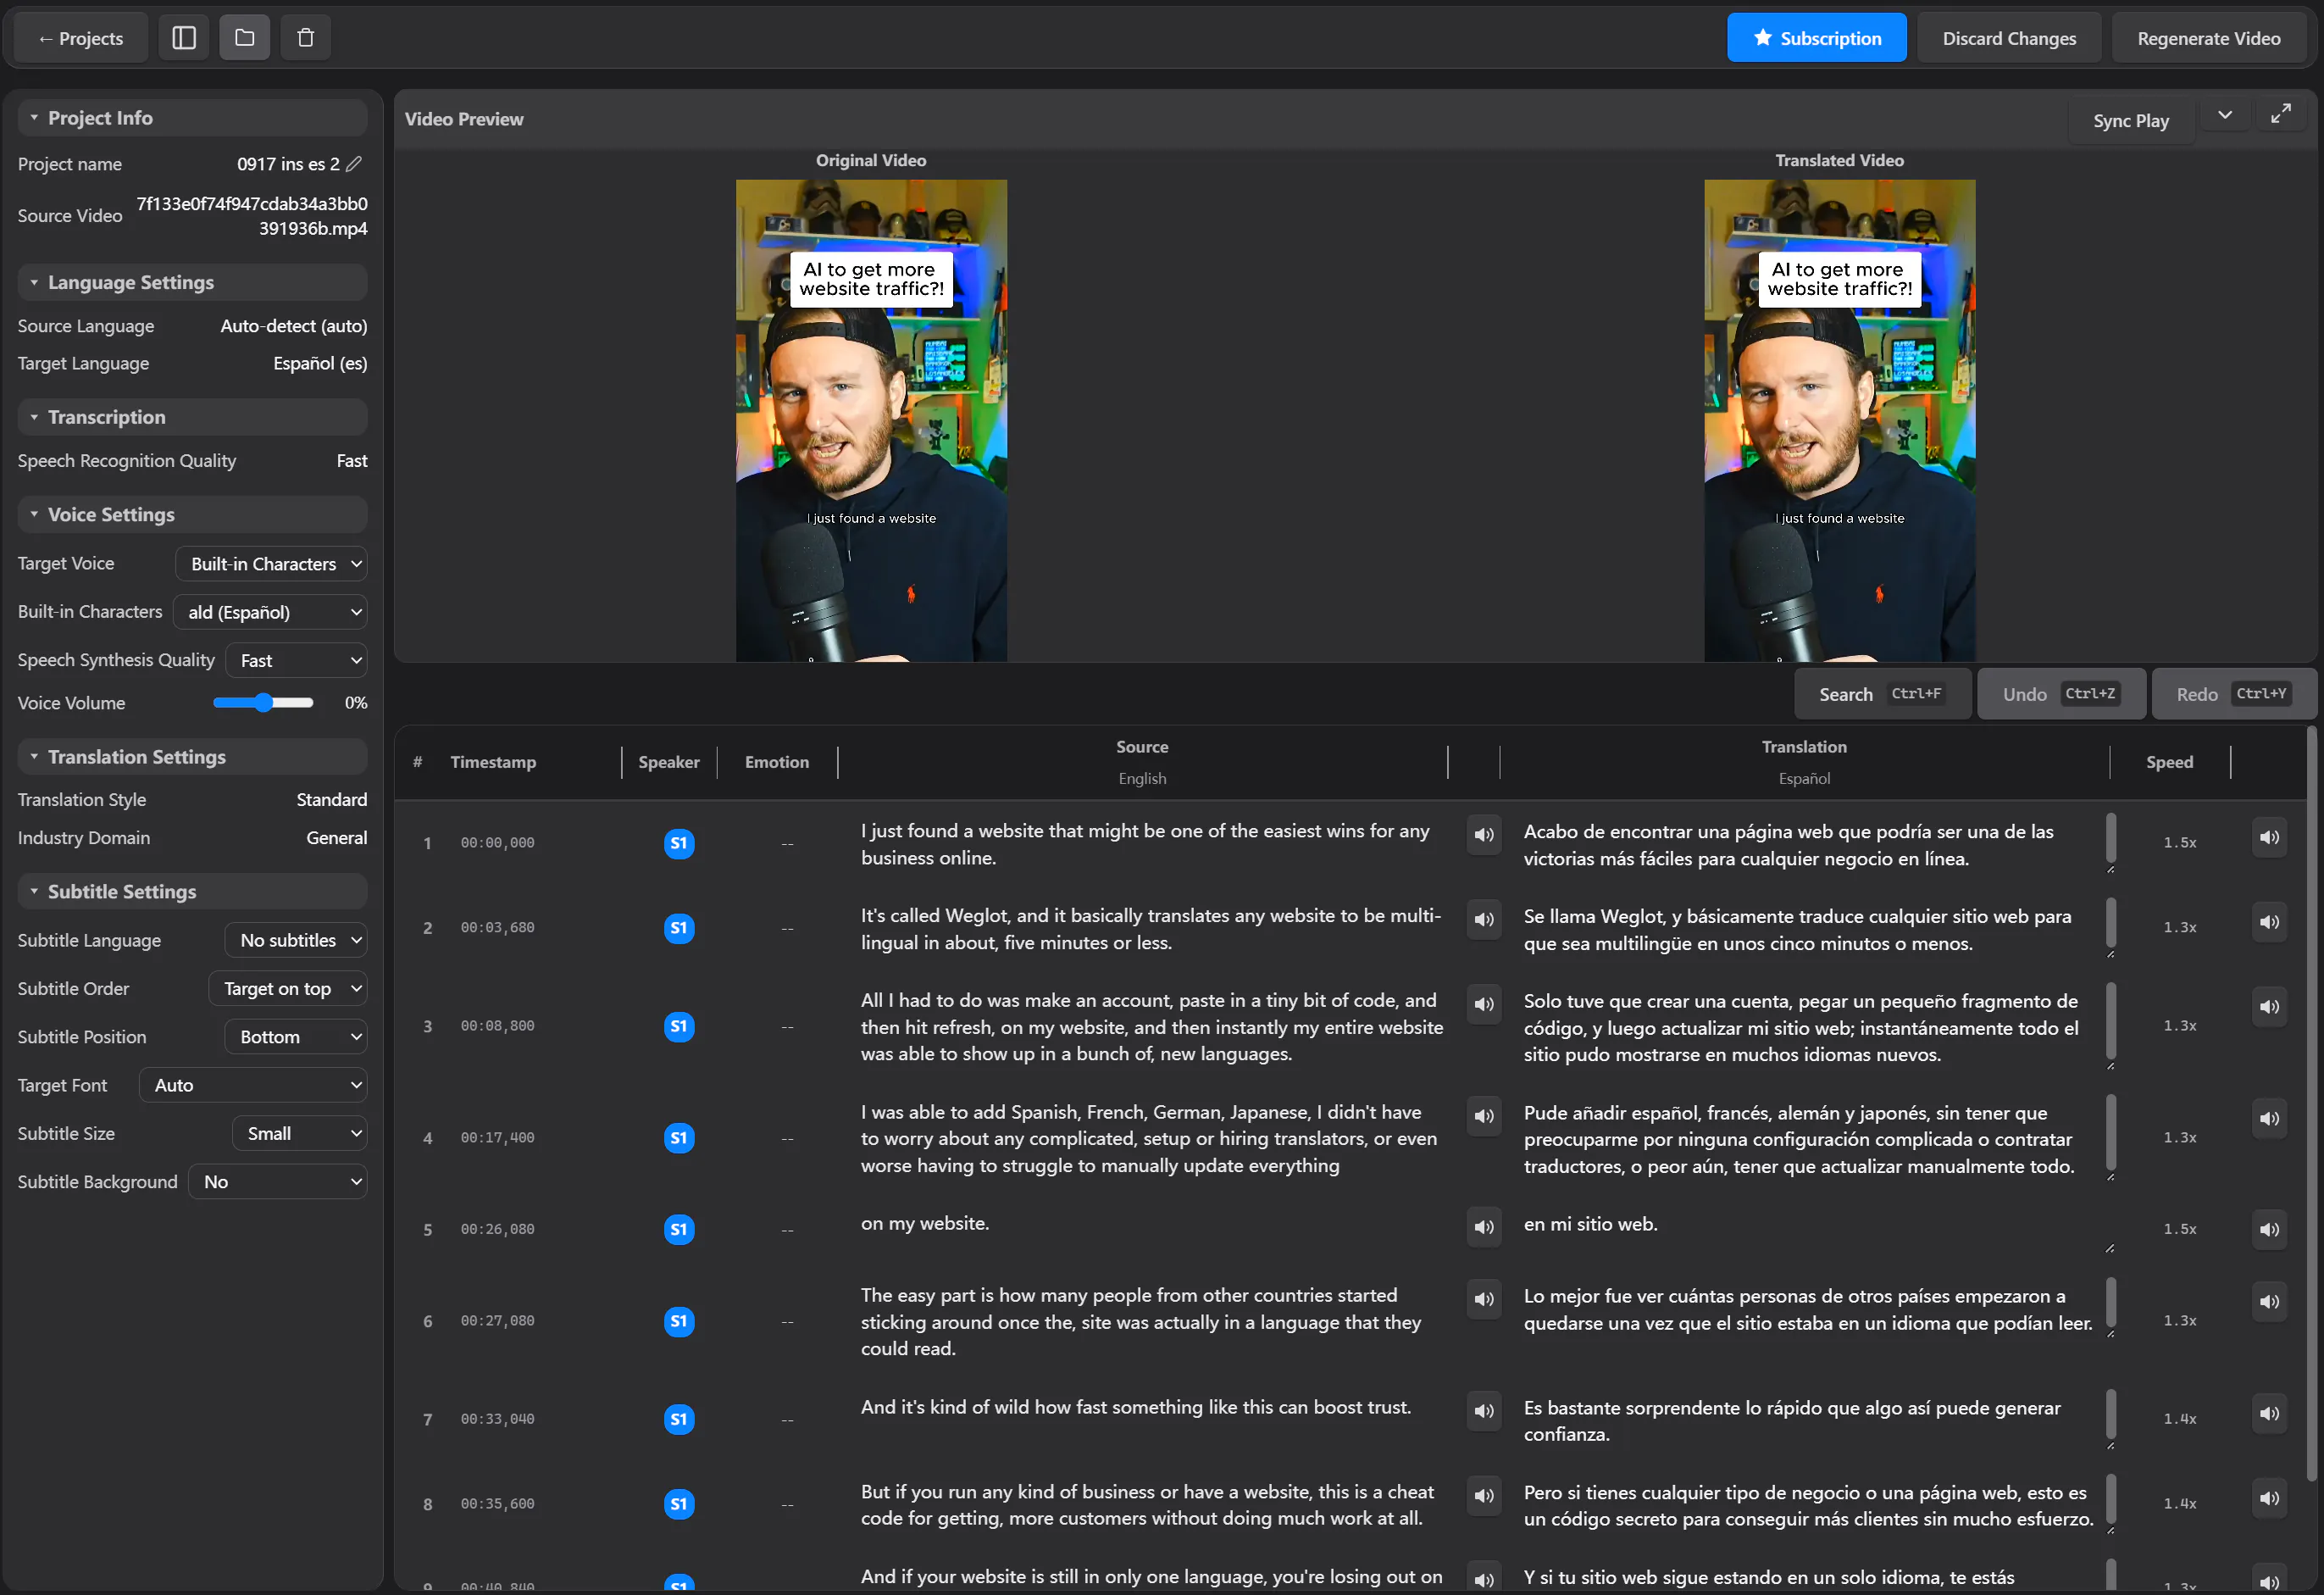2324x1595 pixels.
Task: Click Sync Play button
Action: point(2131,120)
